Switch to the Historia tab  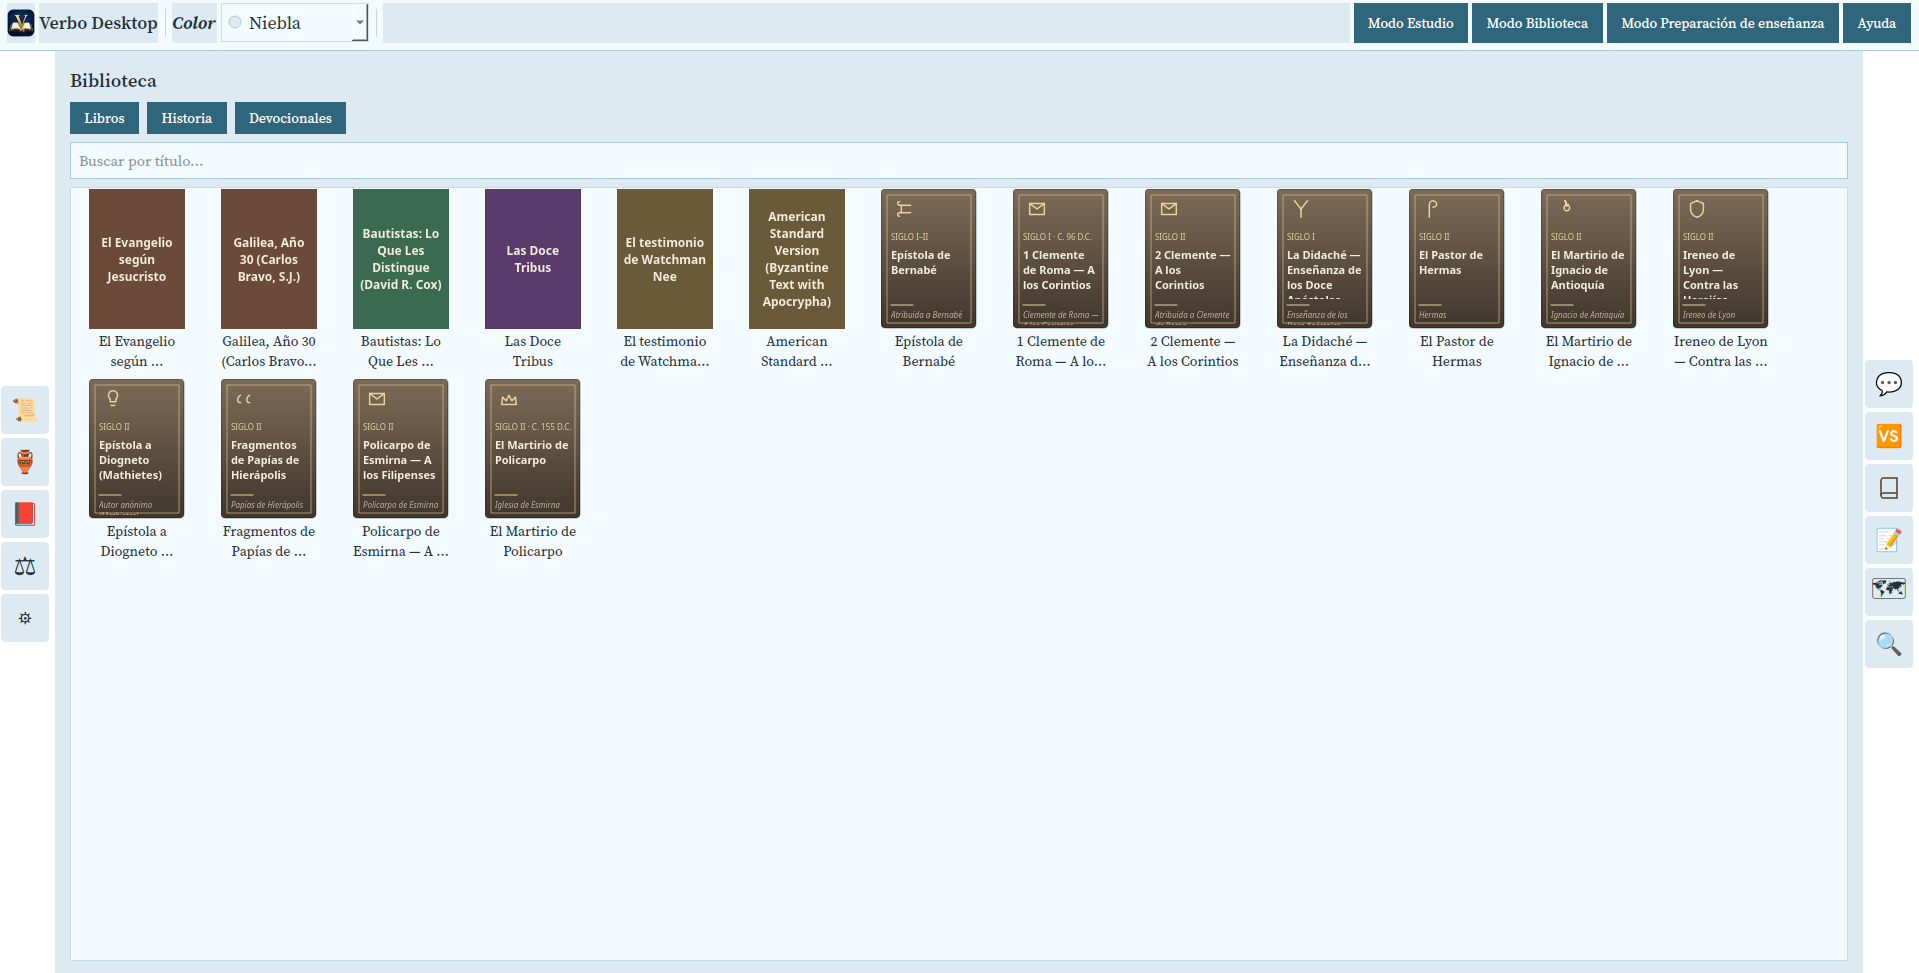pos(187,118)
